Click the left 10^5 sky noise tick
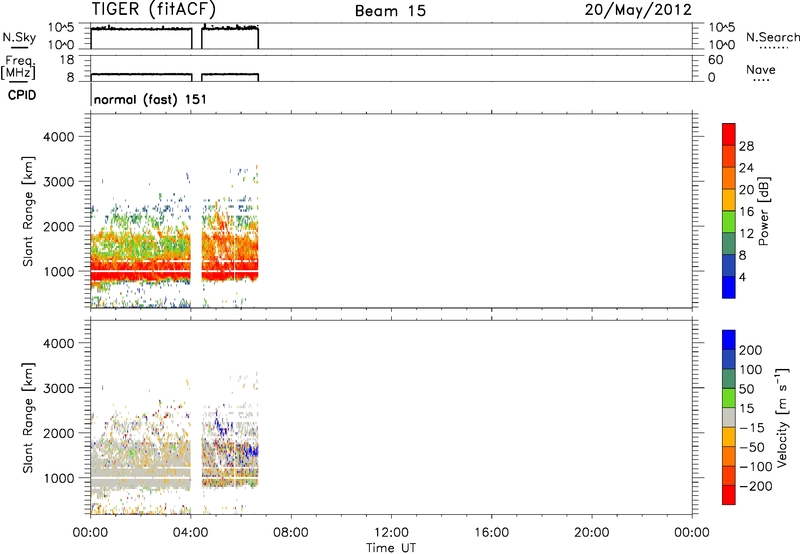This screenshot has height=554, width=800. click(x=61, y=28)
